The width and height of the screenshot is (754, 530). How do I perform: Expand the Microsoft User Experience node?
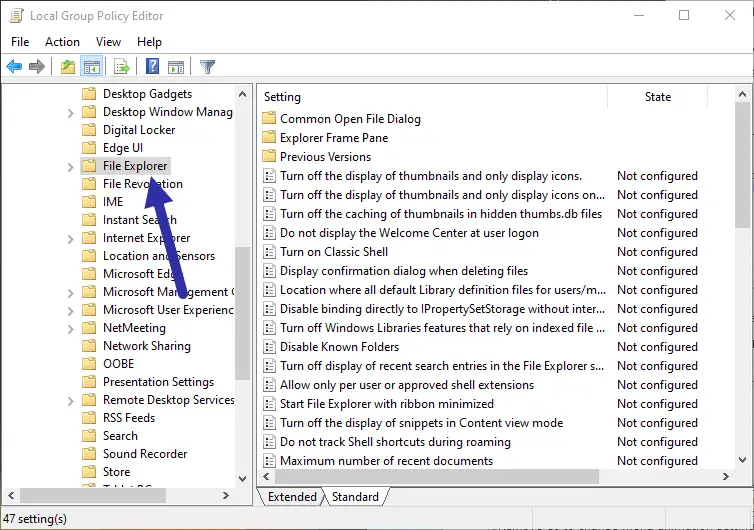point(71,311)
